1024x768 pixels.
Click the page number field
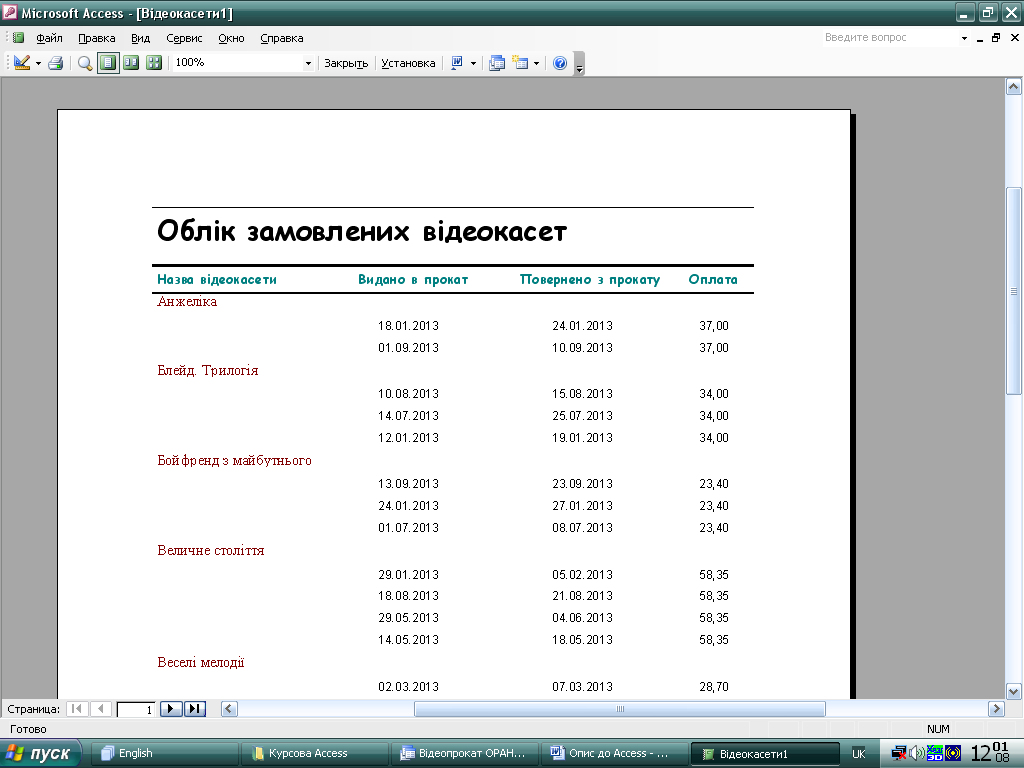135,709
